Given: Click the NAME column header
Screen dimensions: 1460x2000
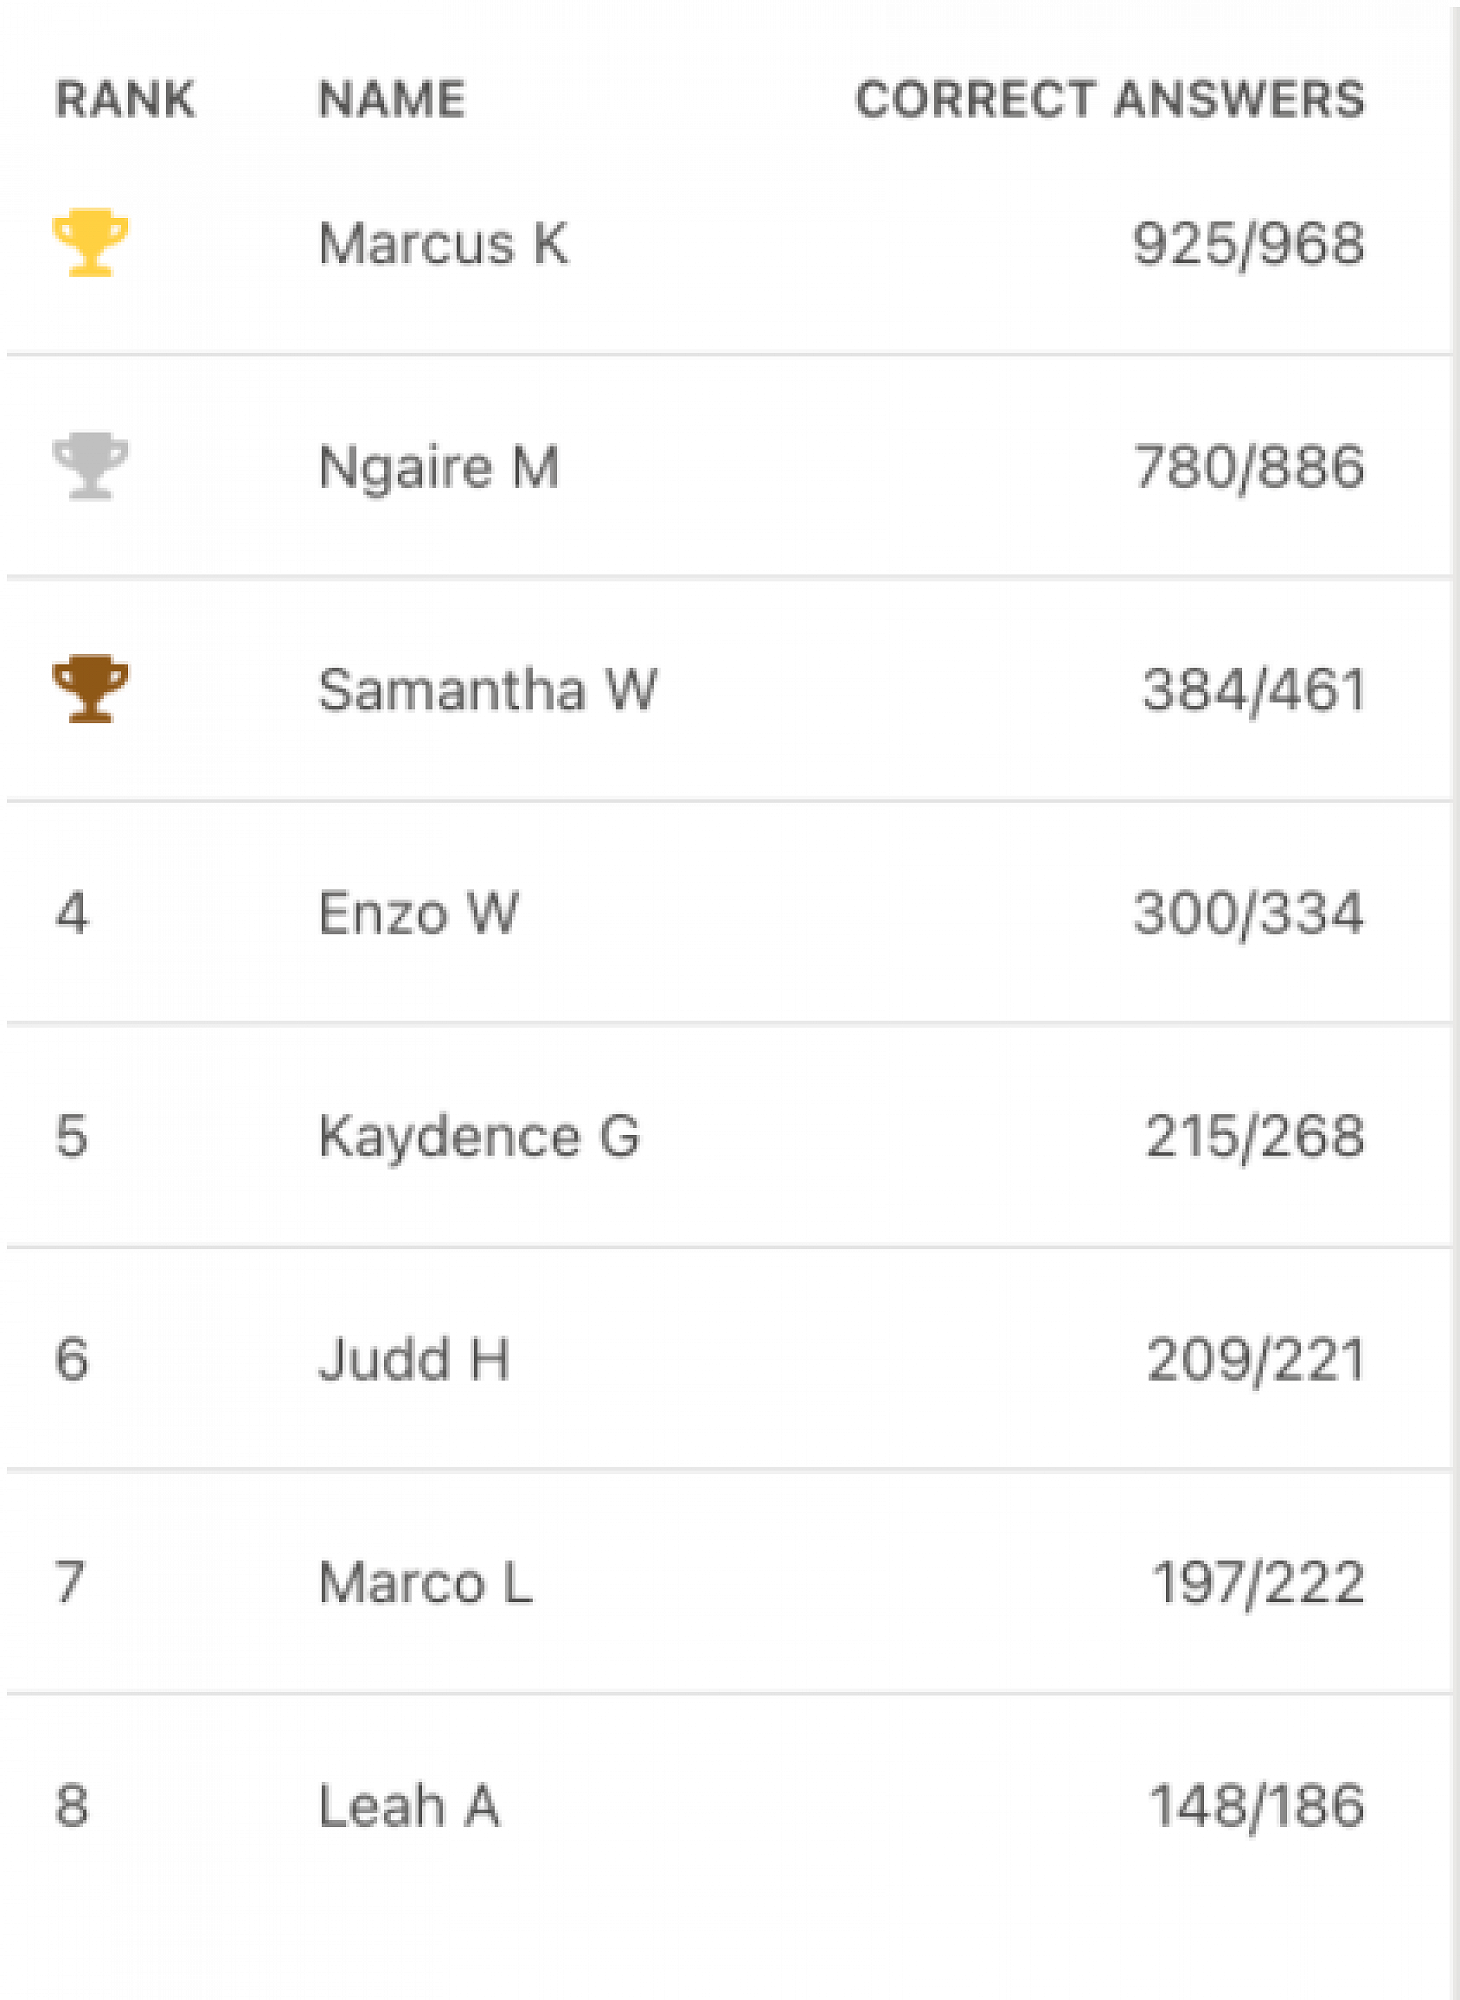Looking at the screenshot, I should point(392,99).
